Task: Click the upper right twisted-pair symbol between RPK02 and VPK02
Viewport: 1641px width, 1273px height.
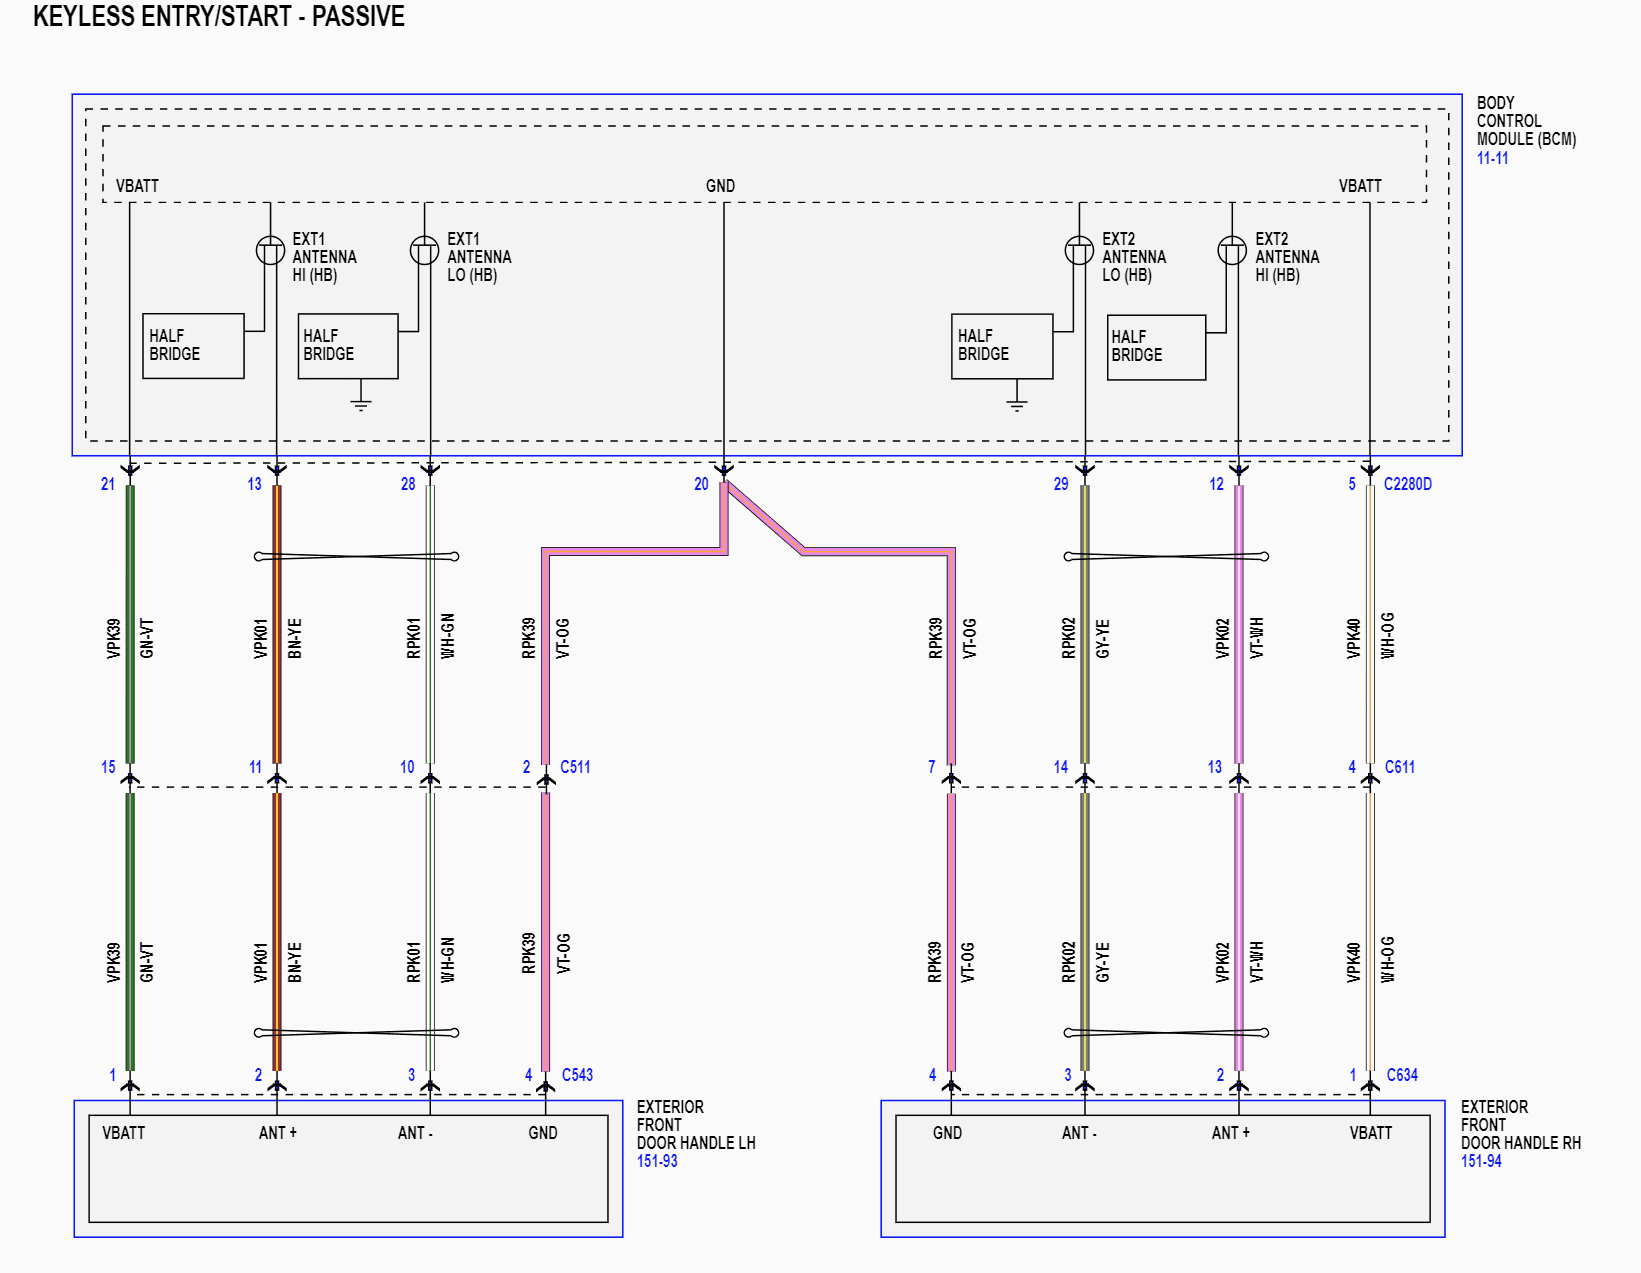Action: 1166,556
